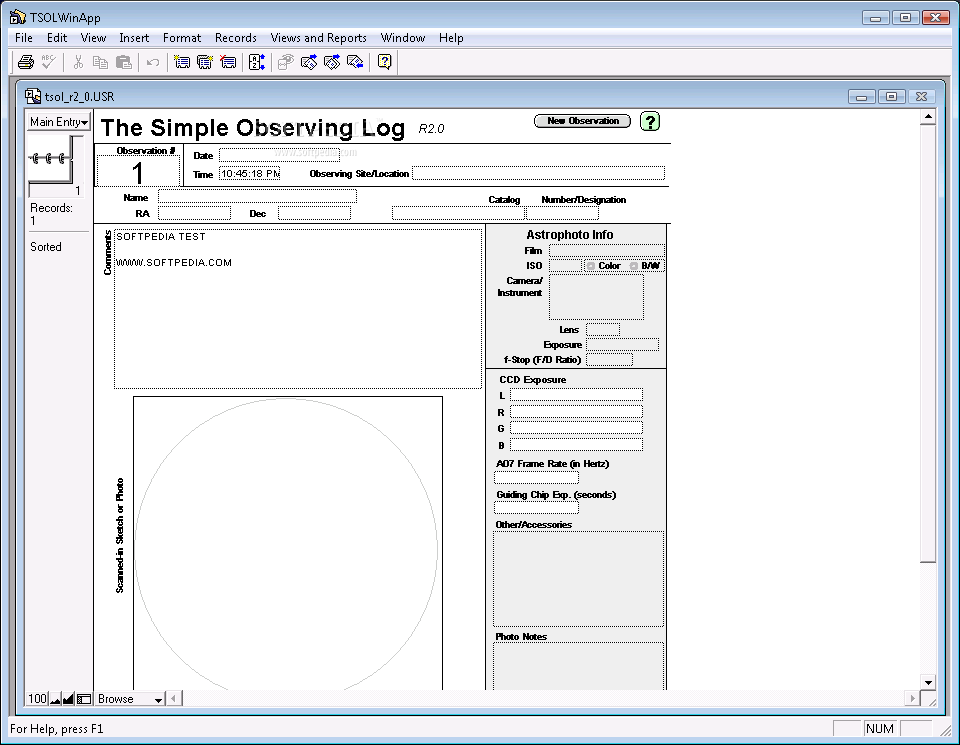Click the TSOLWinApp title bar icon

pos(18,17)
